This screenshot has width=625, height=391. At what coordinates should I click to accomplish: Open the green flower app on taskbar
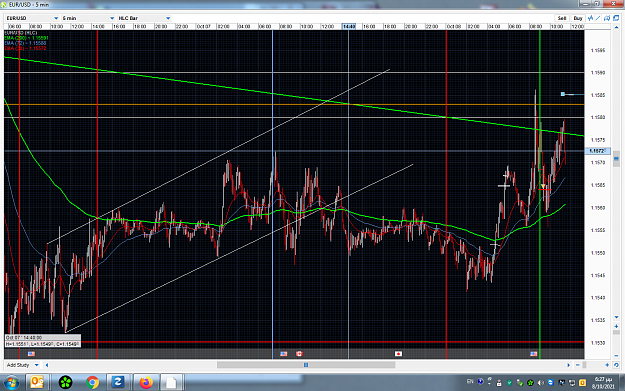point(65,383)
